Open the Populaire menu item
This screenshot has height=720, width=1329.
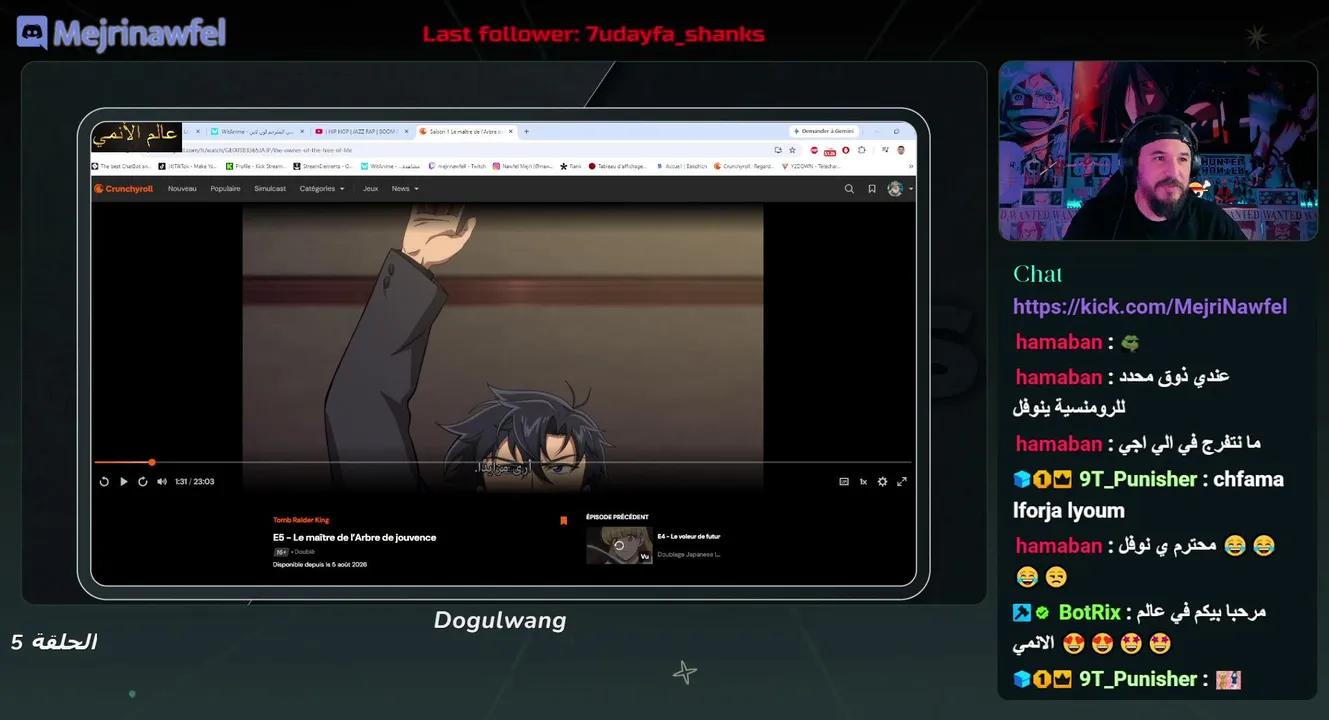click(x=225, y=188)
